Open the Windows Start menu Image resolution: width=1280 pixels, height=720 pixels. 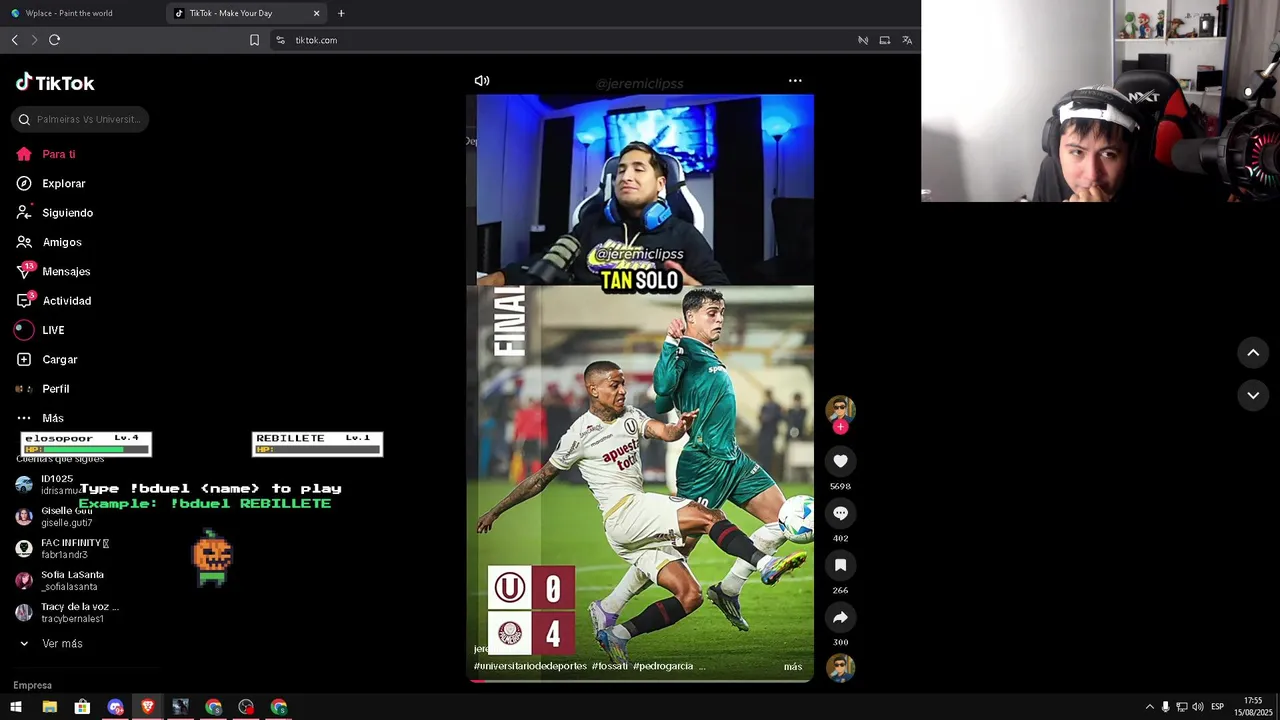click(16, 707)
